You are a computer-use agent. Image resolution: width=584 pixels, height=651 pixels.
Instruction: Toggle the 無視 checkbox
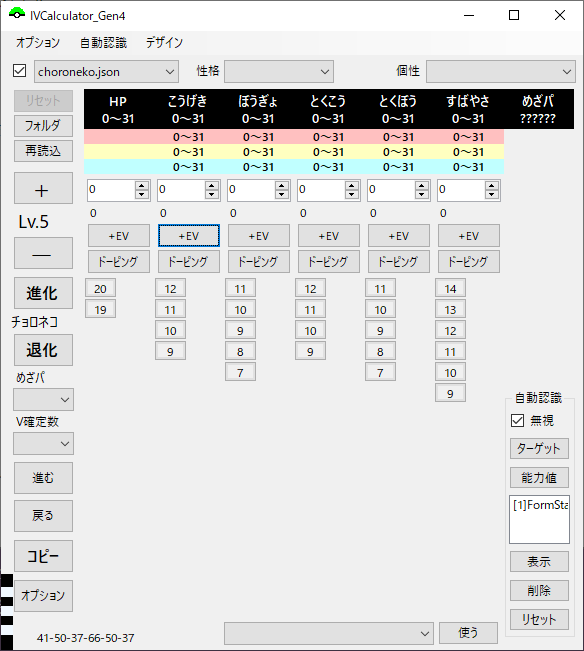coord(517,421)
